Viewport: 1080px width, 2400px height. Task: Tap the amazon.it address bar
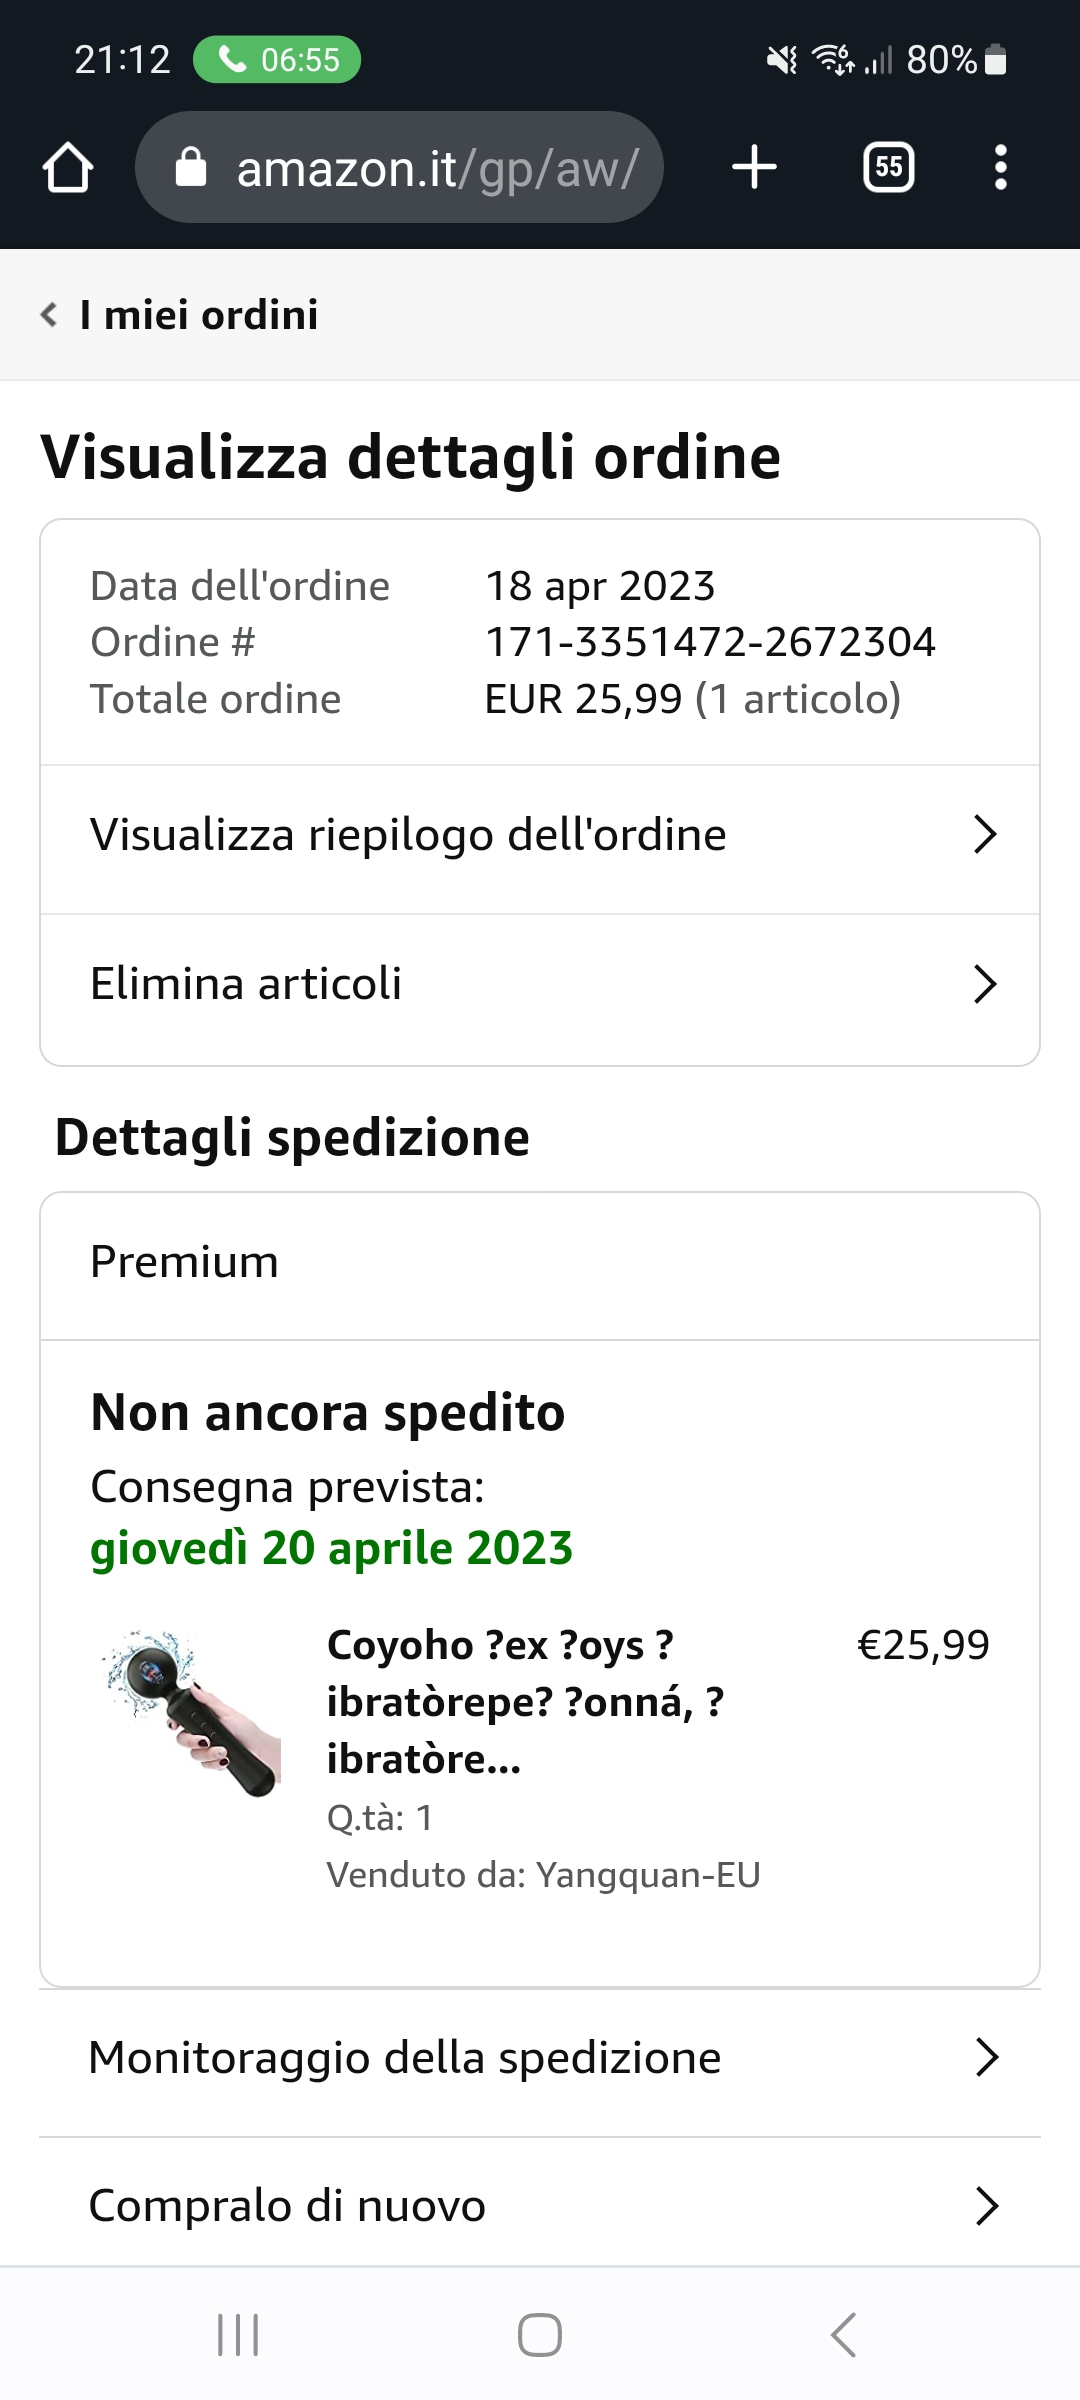(x=436, y=168)
